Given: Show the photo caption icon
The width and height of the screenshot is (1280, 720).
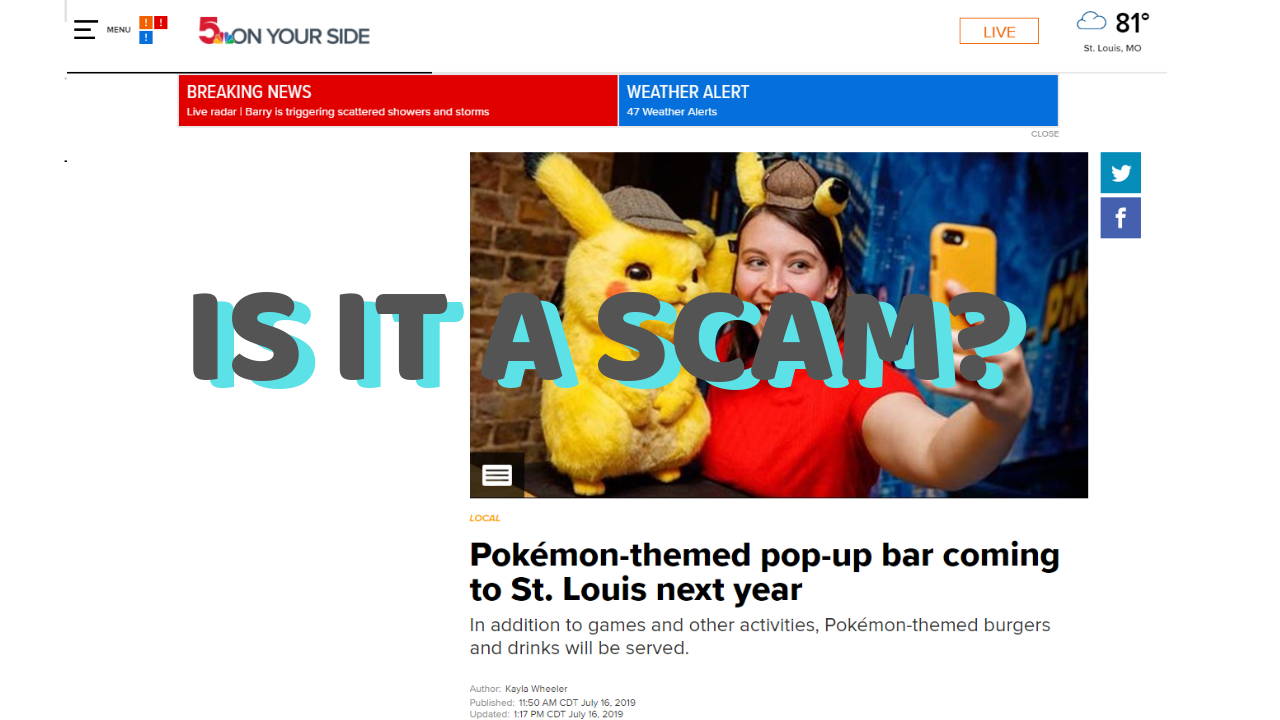Looking at the screenshot, I should 497,476.
